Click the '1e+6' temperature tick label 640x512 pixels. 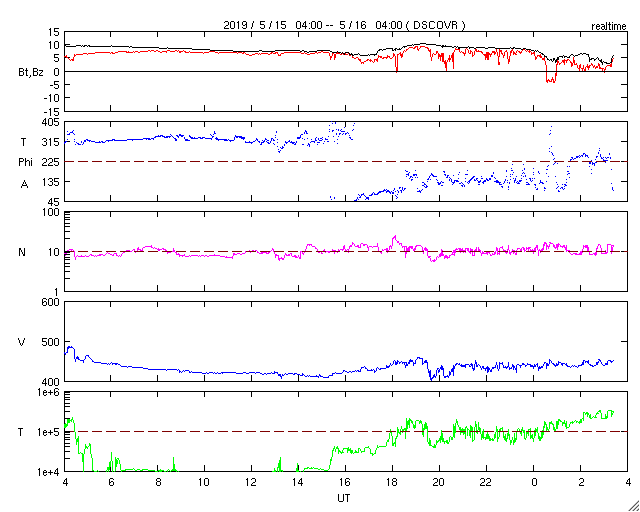click(49, 392)
